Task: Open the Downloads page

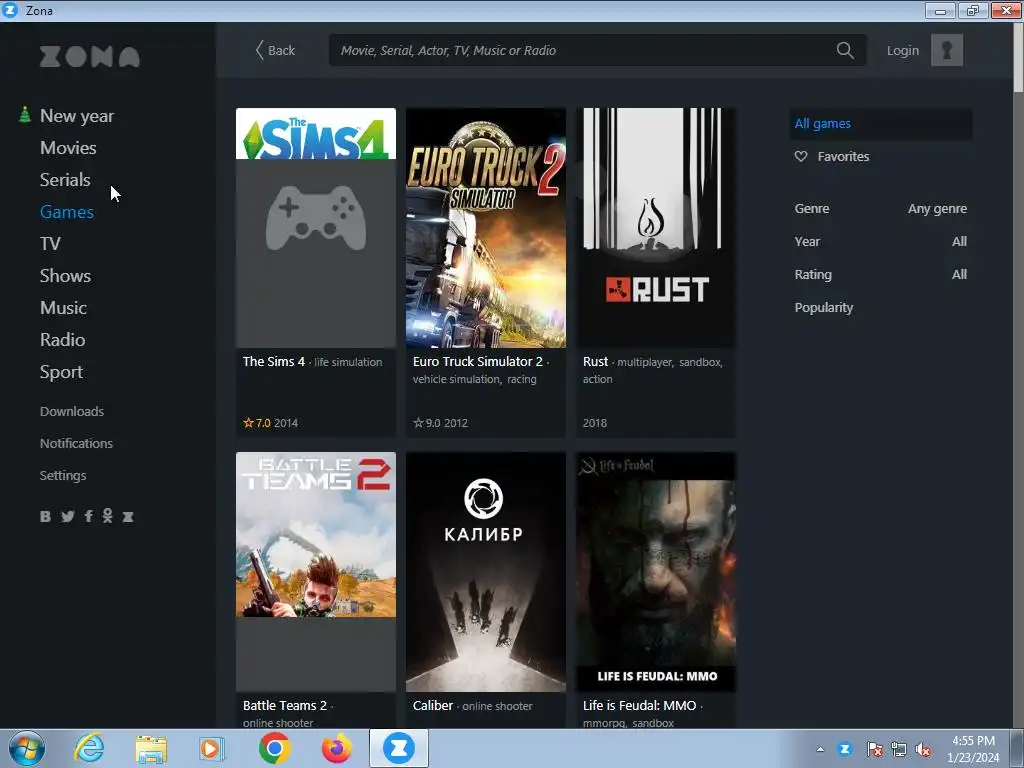Action: (x=72, y=411)
